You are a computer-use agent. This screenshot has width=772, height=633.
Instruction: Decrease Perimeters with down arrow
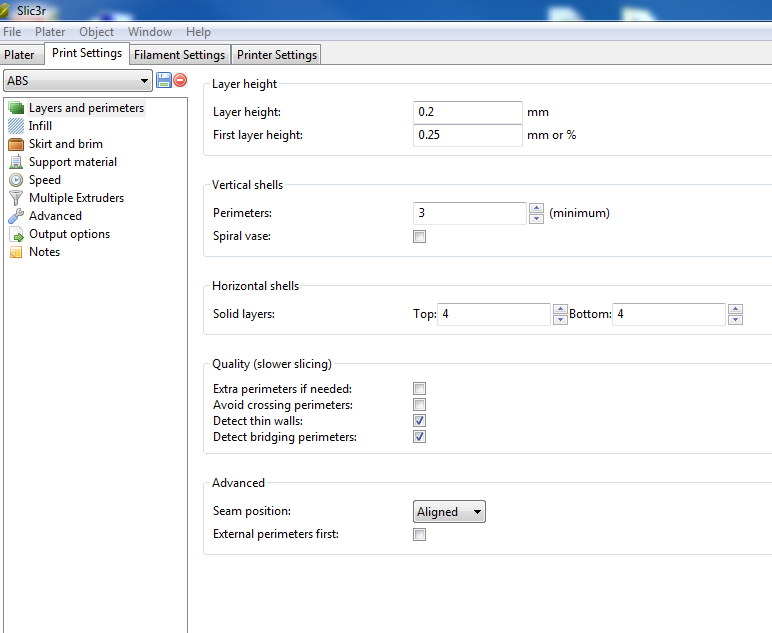[536, 219]
